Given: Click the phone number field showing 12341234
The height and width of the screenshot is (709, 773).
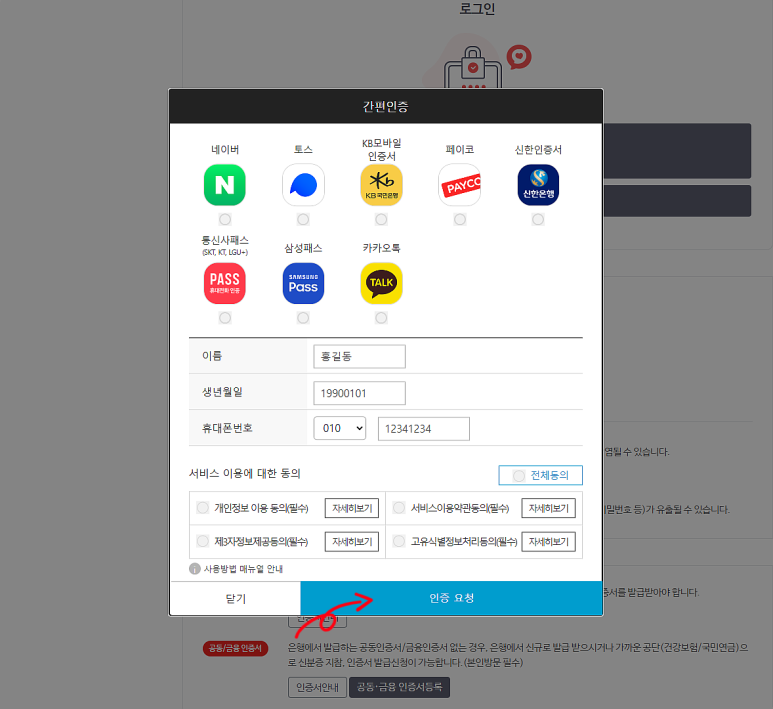Looking at the screenshot, I should 423,429.
